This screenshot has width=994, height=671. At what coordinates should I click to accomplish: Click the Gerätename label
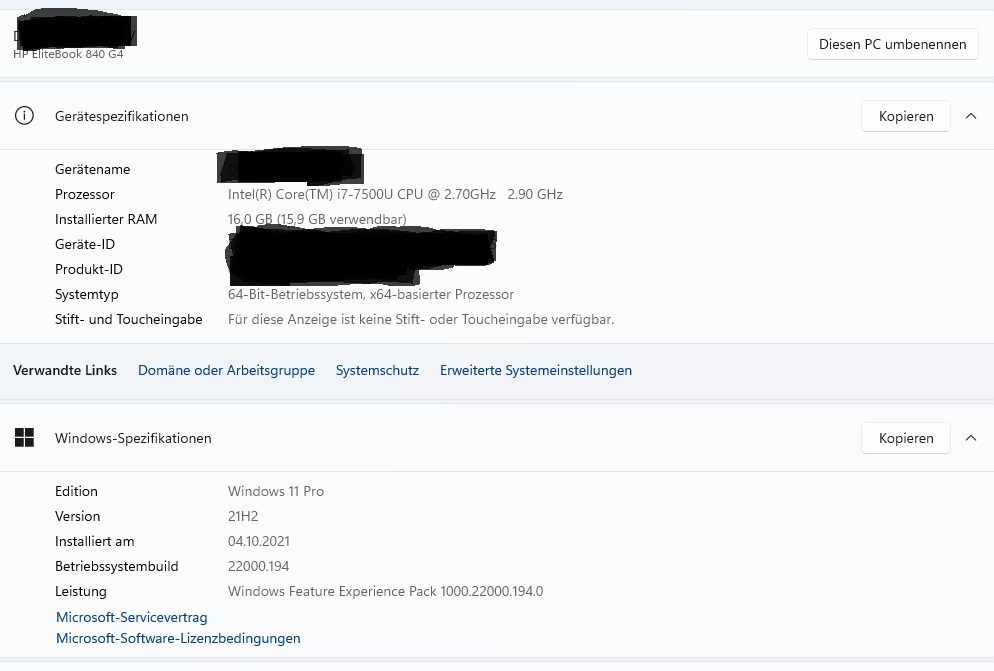pyautogui.click(x=93, y=169)
